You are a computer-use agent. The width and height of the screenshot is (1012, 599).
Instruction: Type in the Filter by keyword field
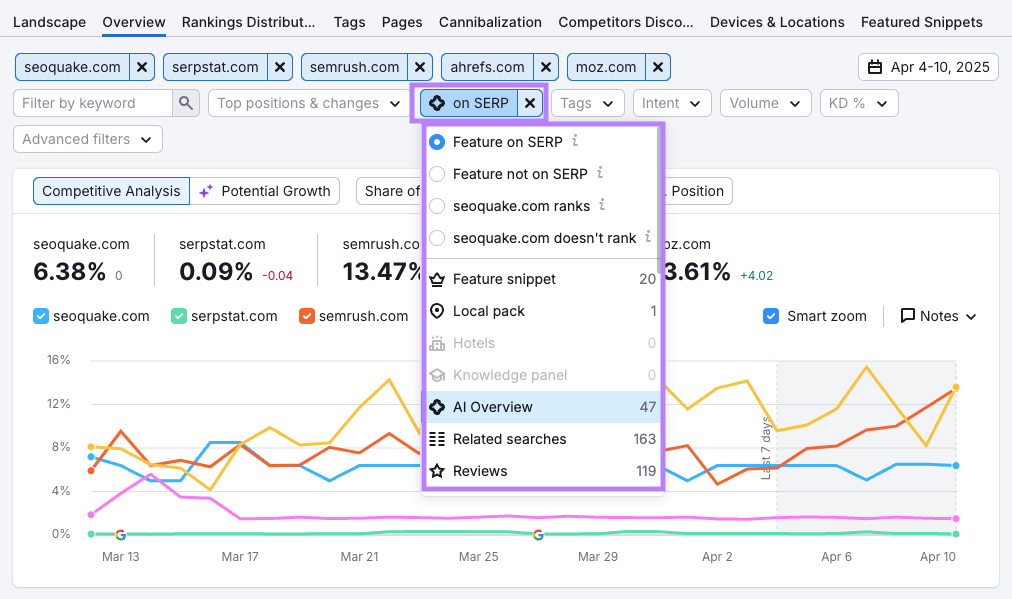[93, 103]
